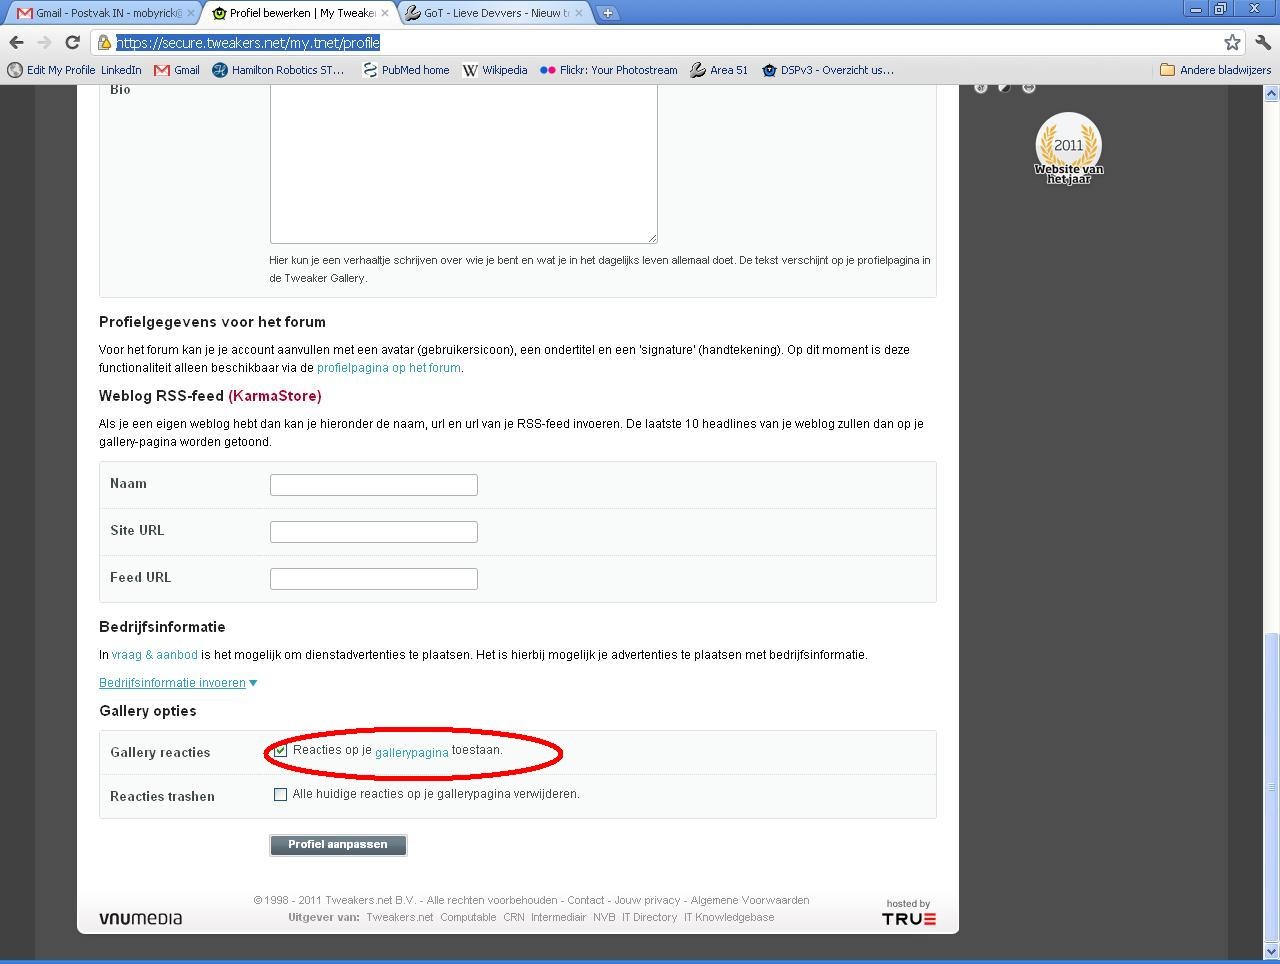Click the browser Forward arrow
This screenshot has width=1280, height=964.
coord(44,42)
